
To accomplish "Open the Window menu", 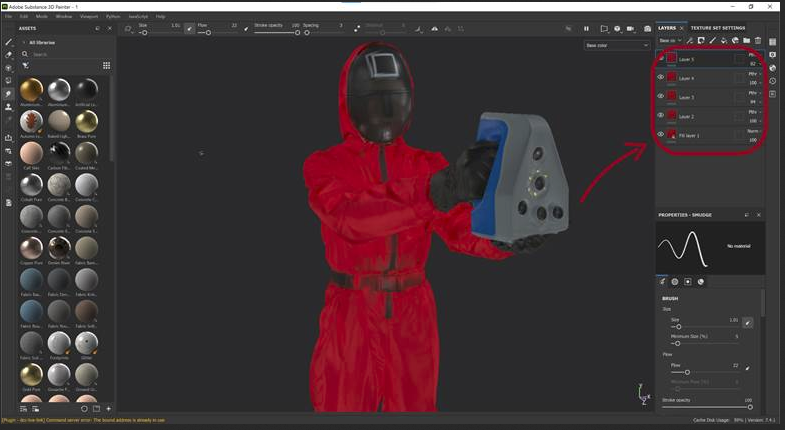I will pyautogui.click(x=64, y=17).
